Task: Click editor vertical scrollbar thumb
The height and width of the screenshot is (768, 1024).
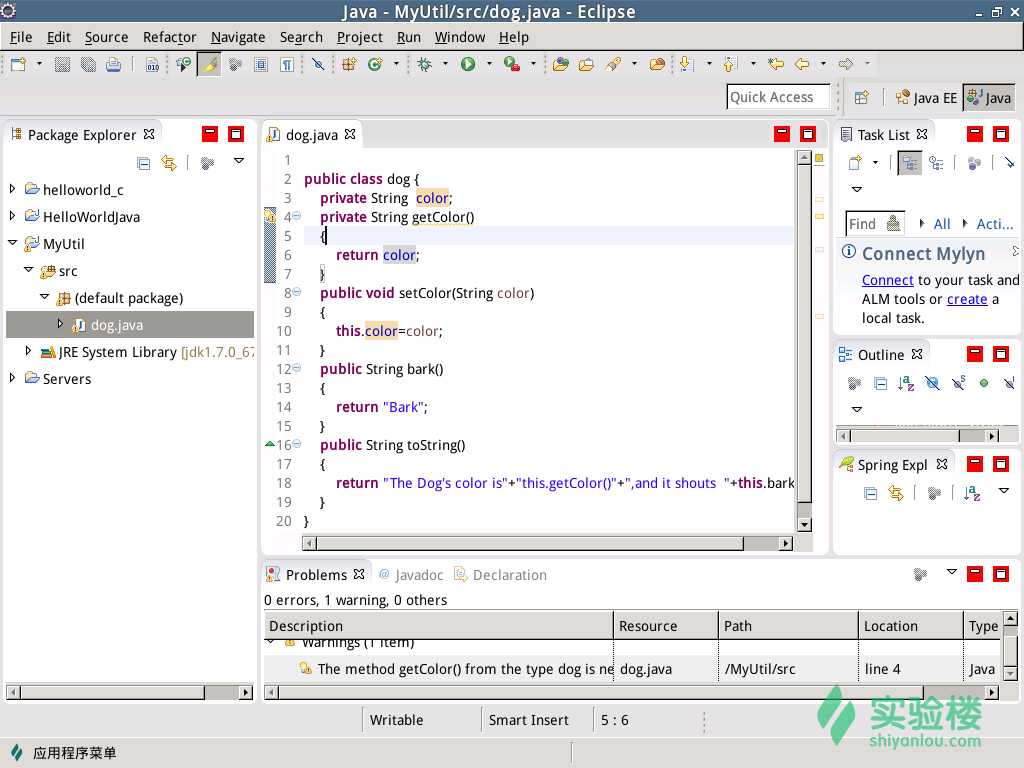Action: 805,334
